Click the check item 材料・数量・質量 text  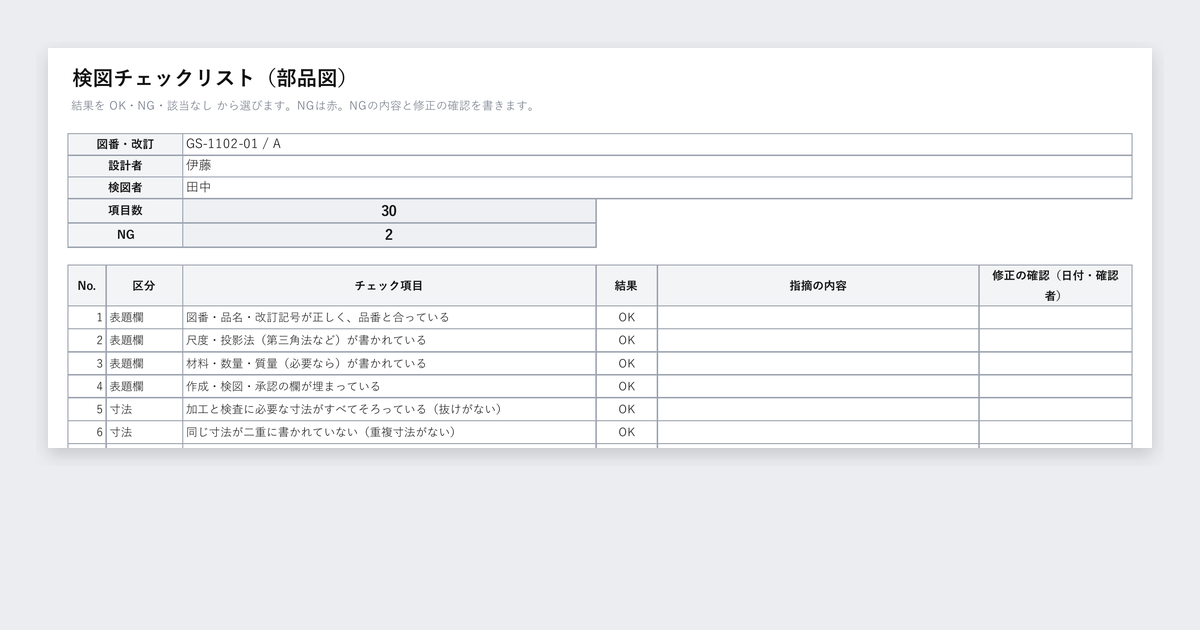[x=306, y=363]
